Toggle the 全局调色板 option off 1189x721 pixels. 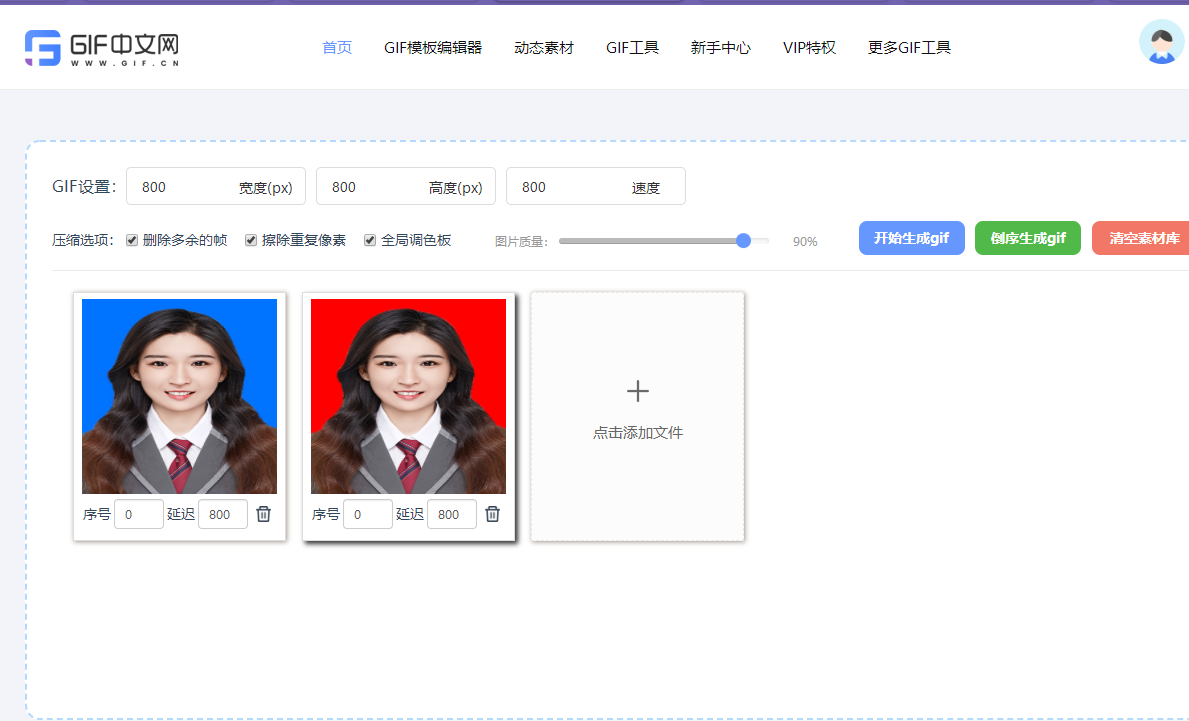coord(369,239)
